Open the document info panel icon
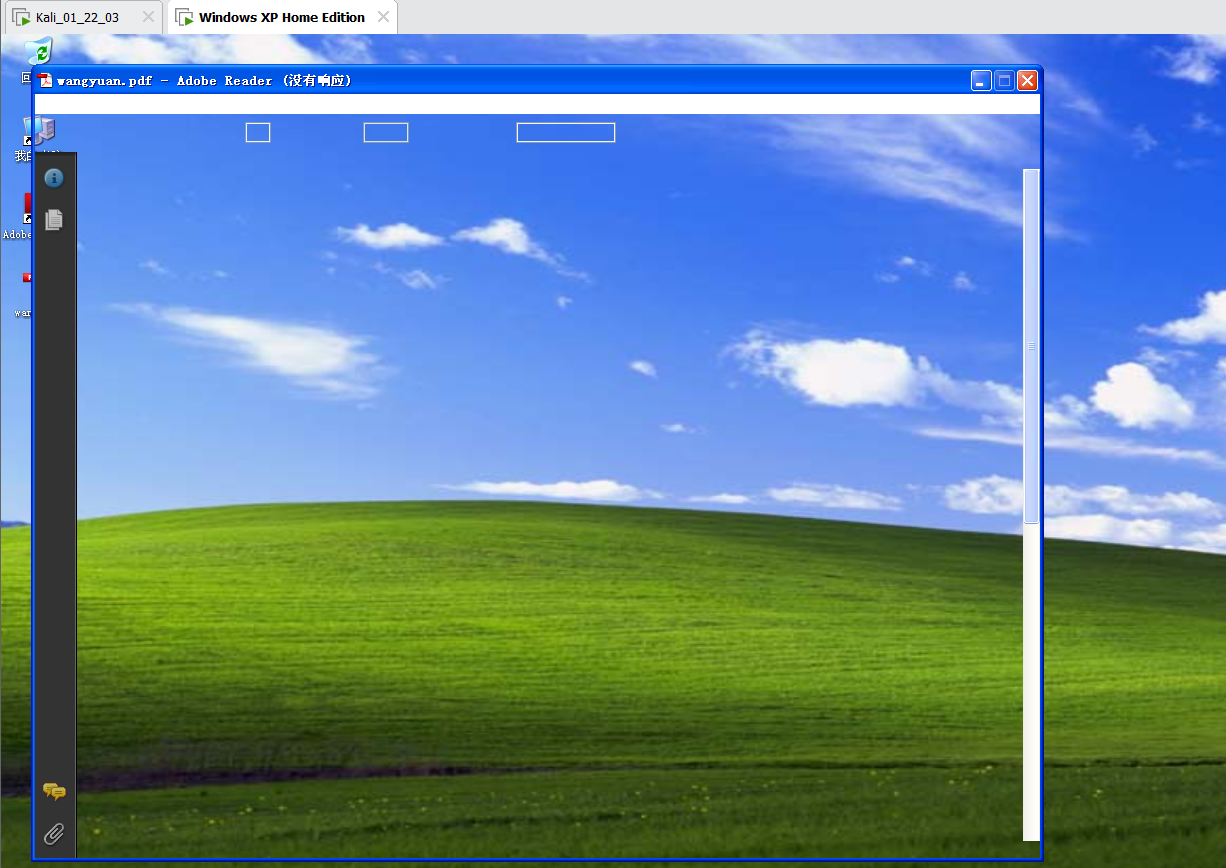Viewport: 1226px width, 868px height. (54, 178)
